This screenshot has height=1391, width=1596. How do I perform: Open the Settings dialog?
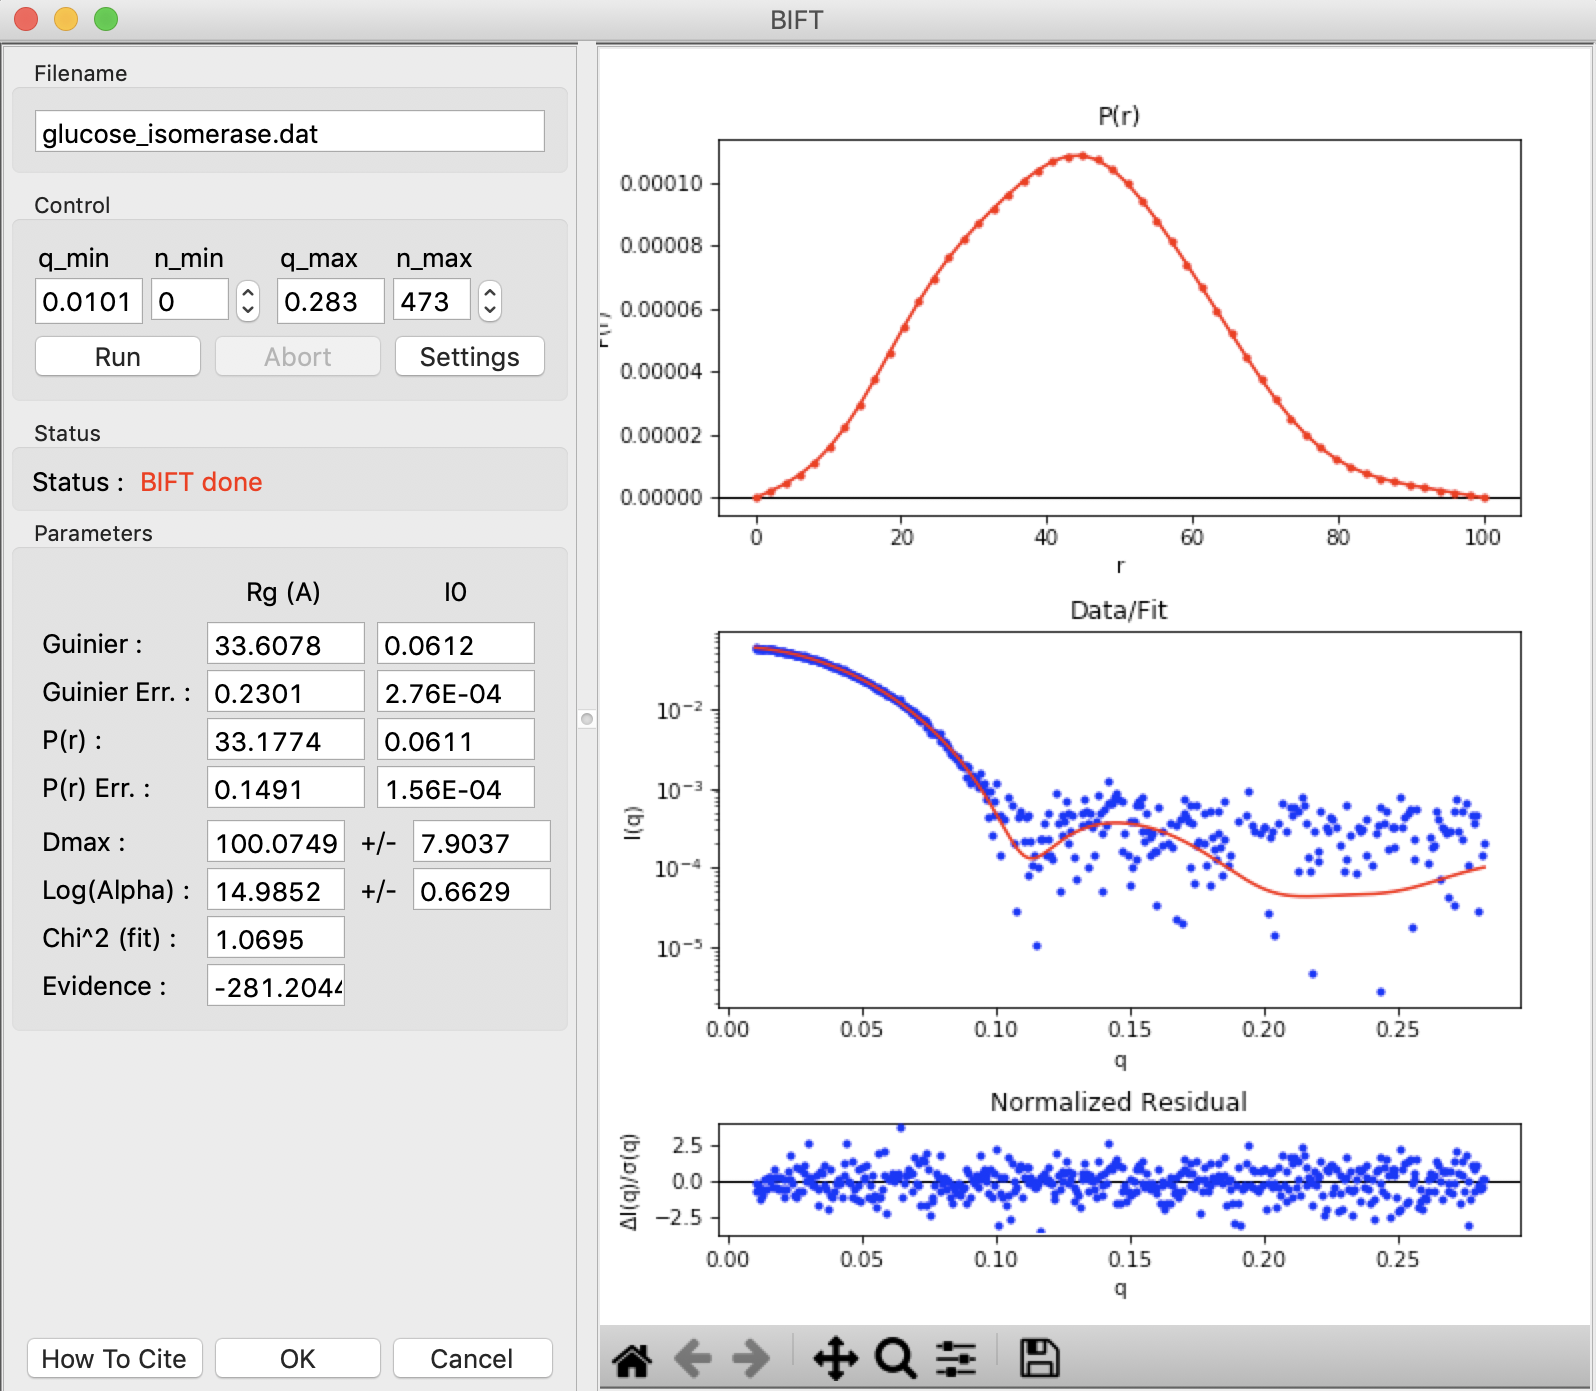click(x=470, y=357)
